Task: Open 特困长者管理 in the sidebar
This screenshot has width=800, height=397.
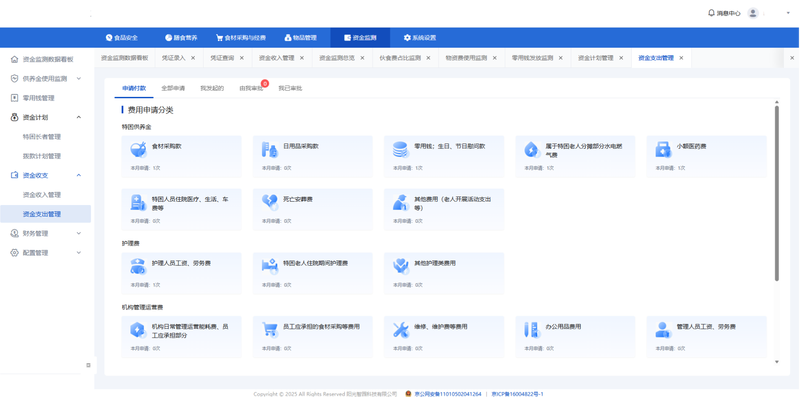Action: [41, 137]
